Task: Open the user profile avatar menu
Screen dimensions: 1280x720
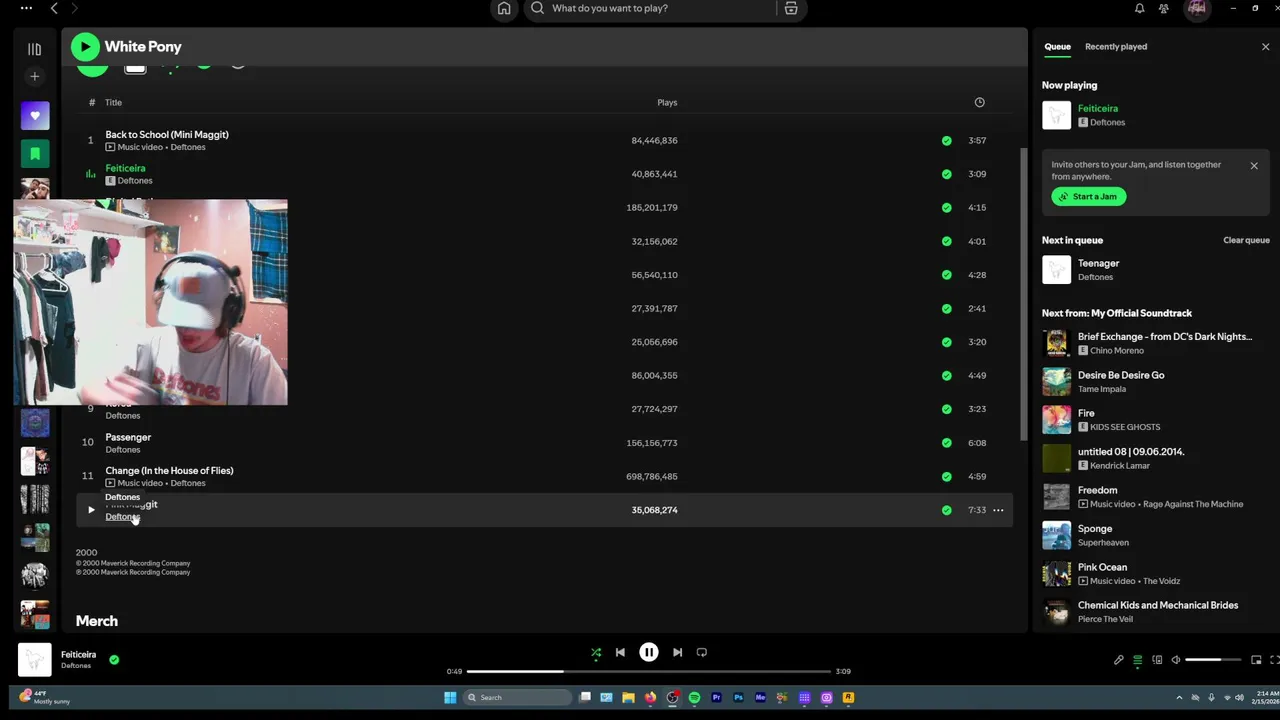Action: click(1197, 8)
